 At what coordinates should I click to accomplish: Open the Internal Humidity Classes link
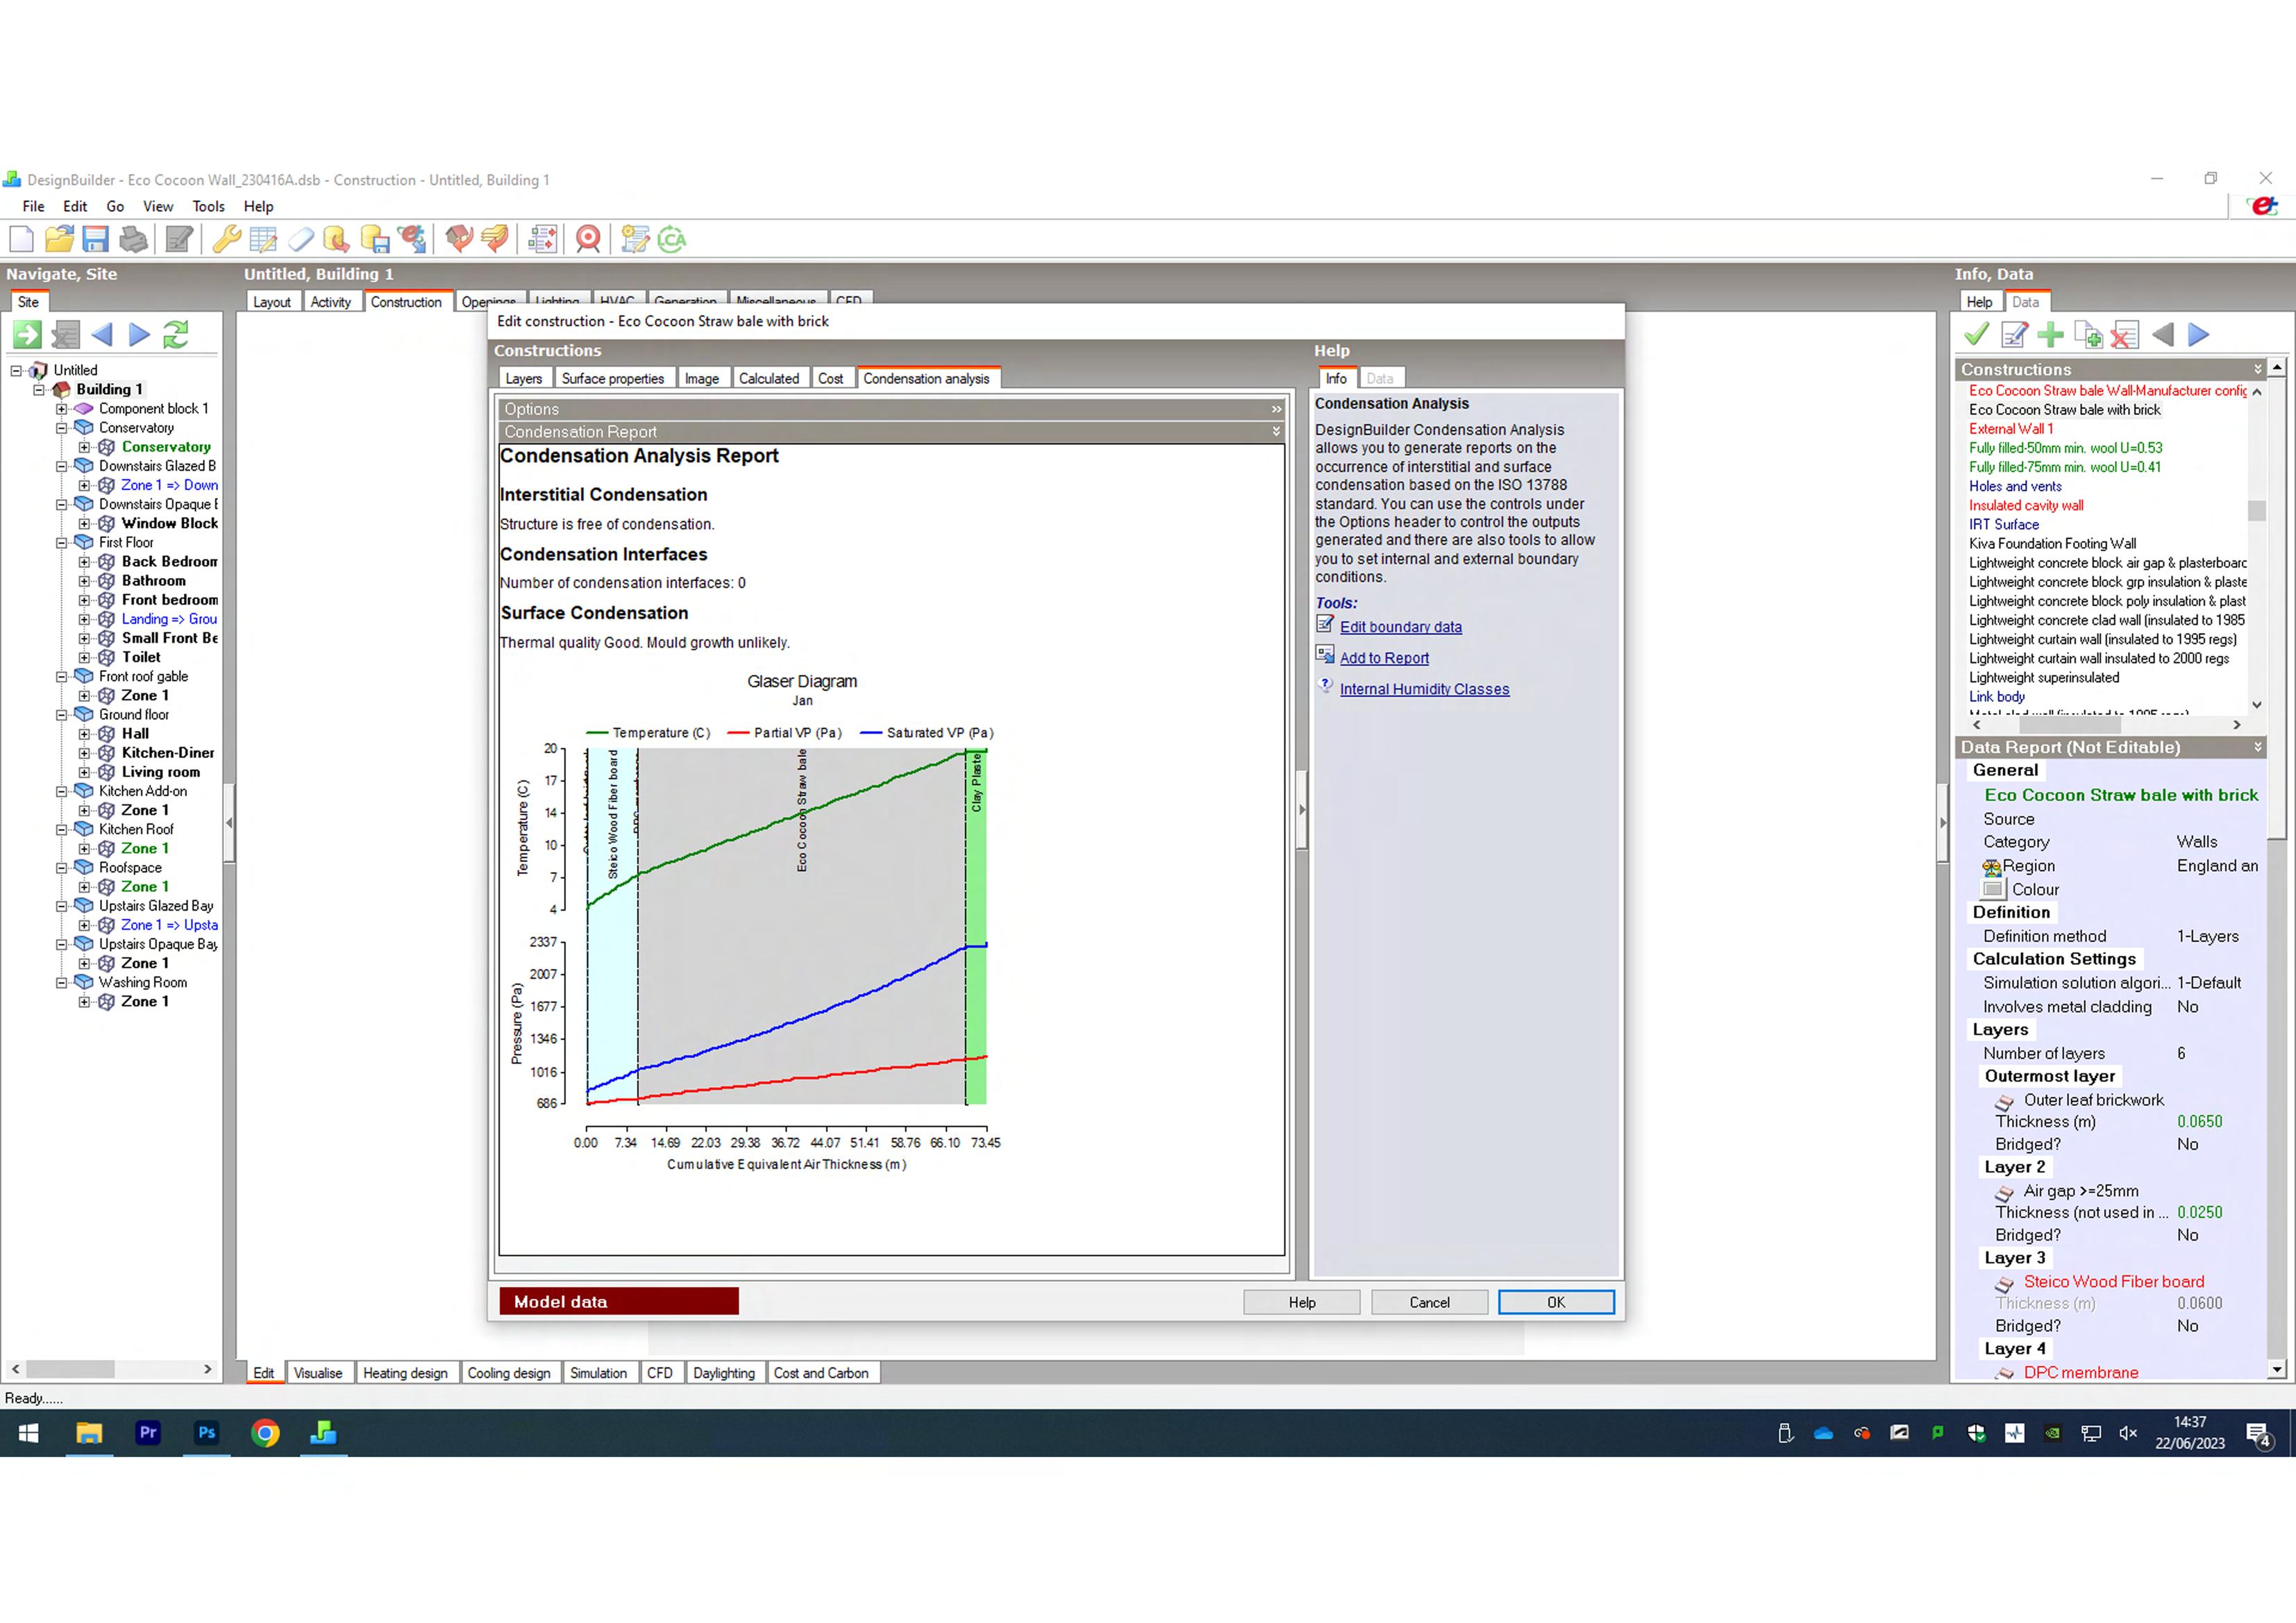tap(1424, 689)
